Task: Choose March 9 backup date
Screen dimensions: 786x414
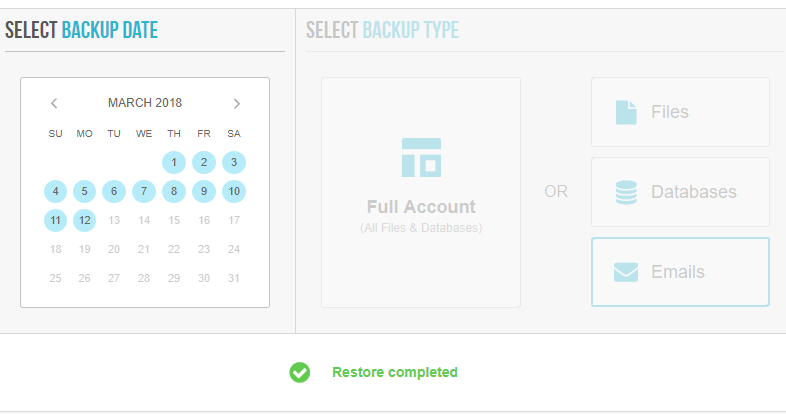Action: 204,191
